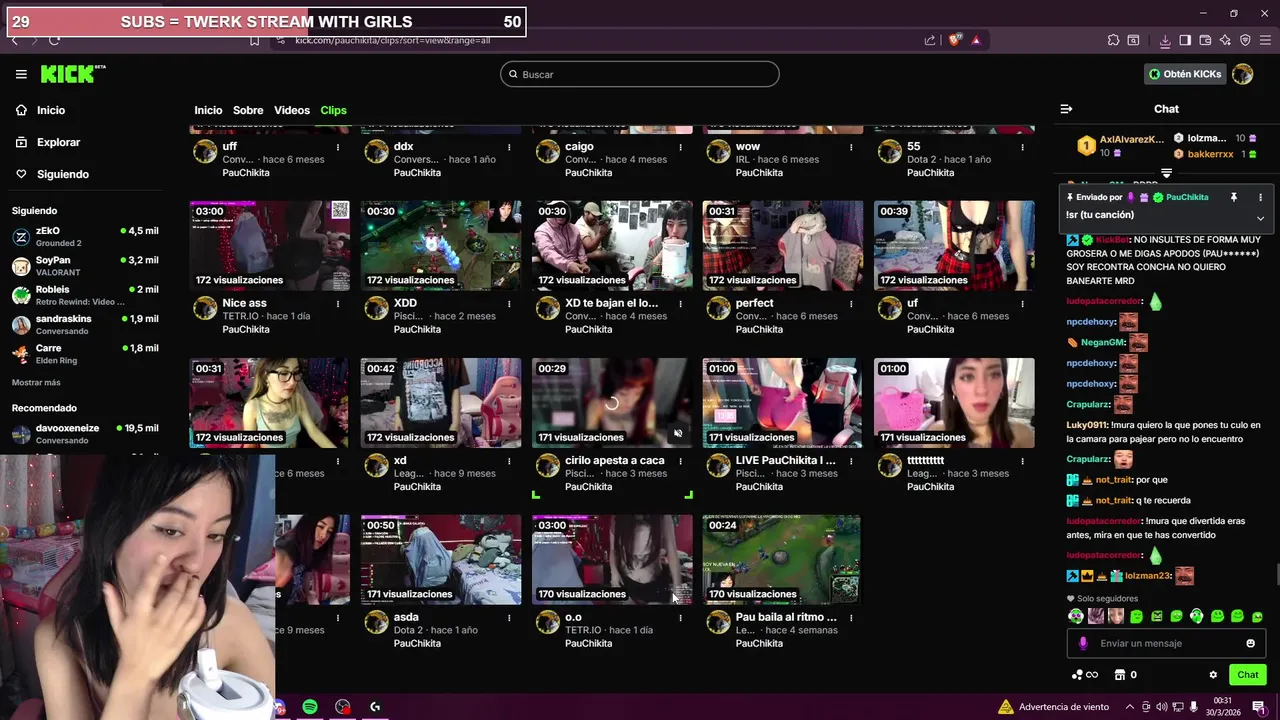
Task: Reload the page
Action: [54, 40]
